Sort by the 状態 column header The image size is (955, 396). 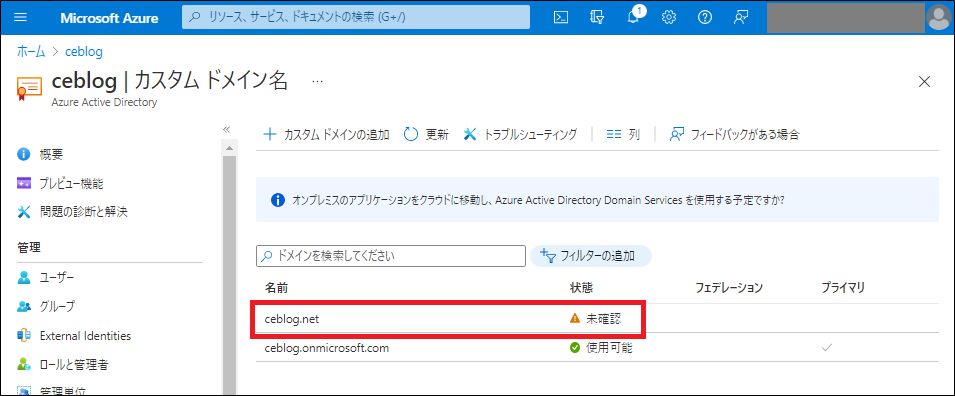click(x=581, y=288)
